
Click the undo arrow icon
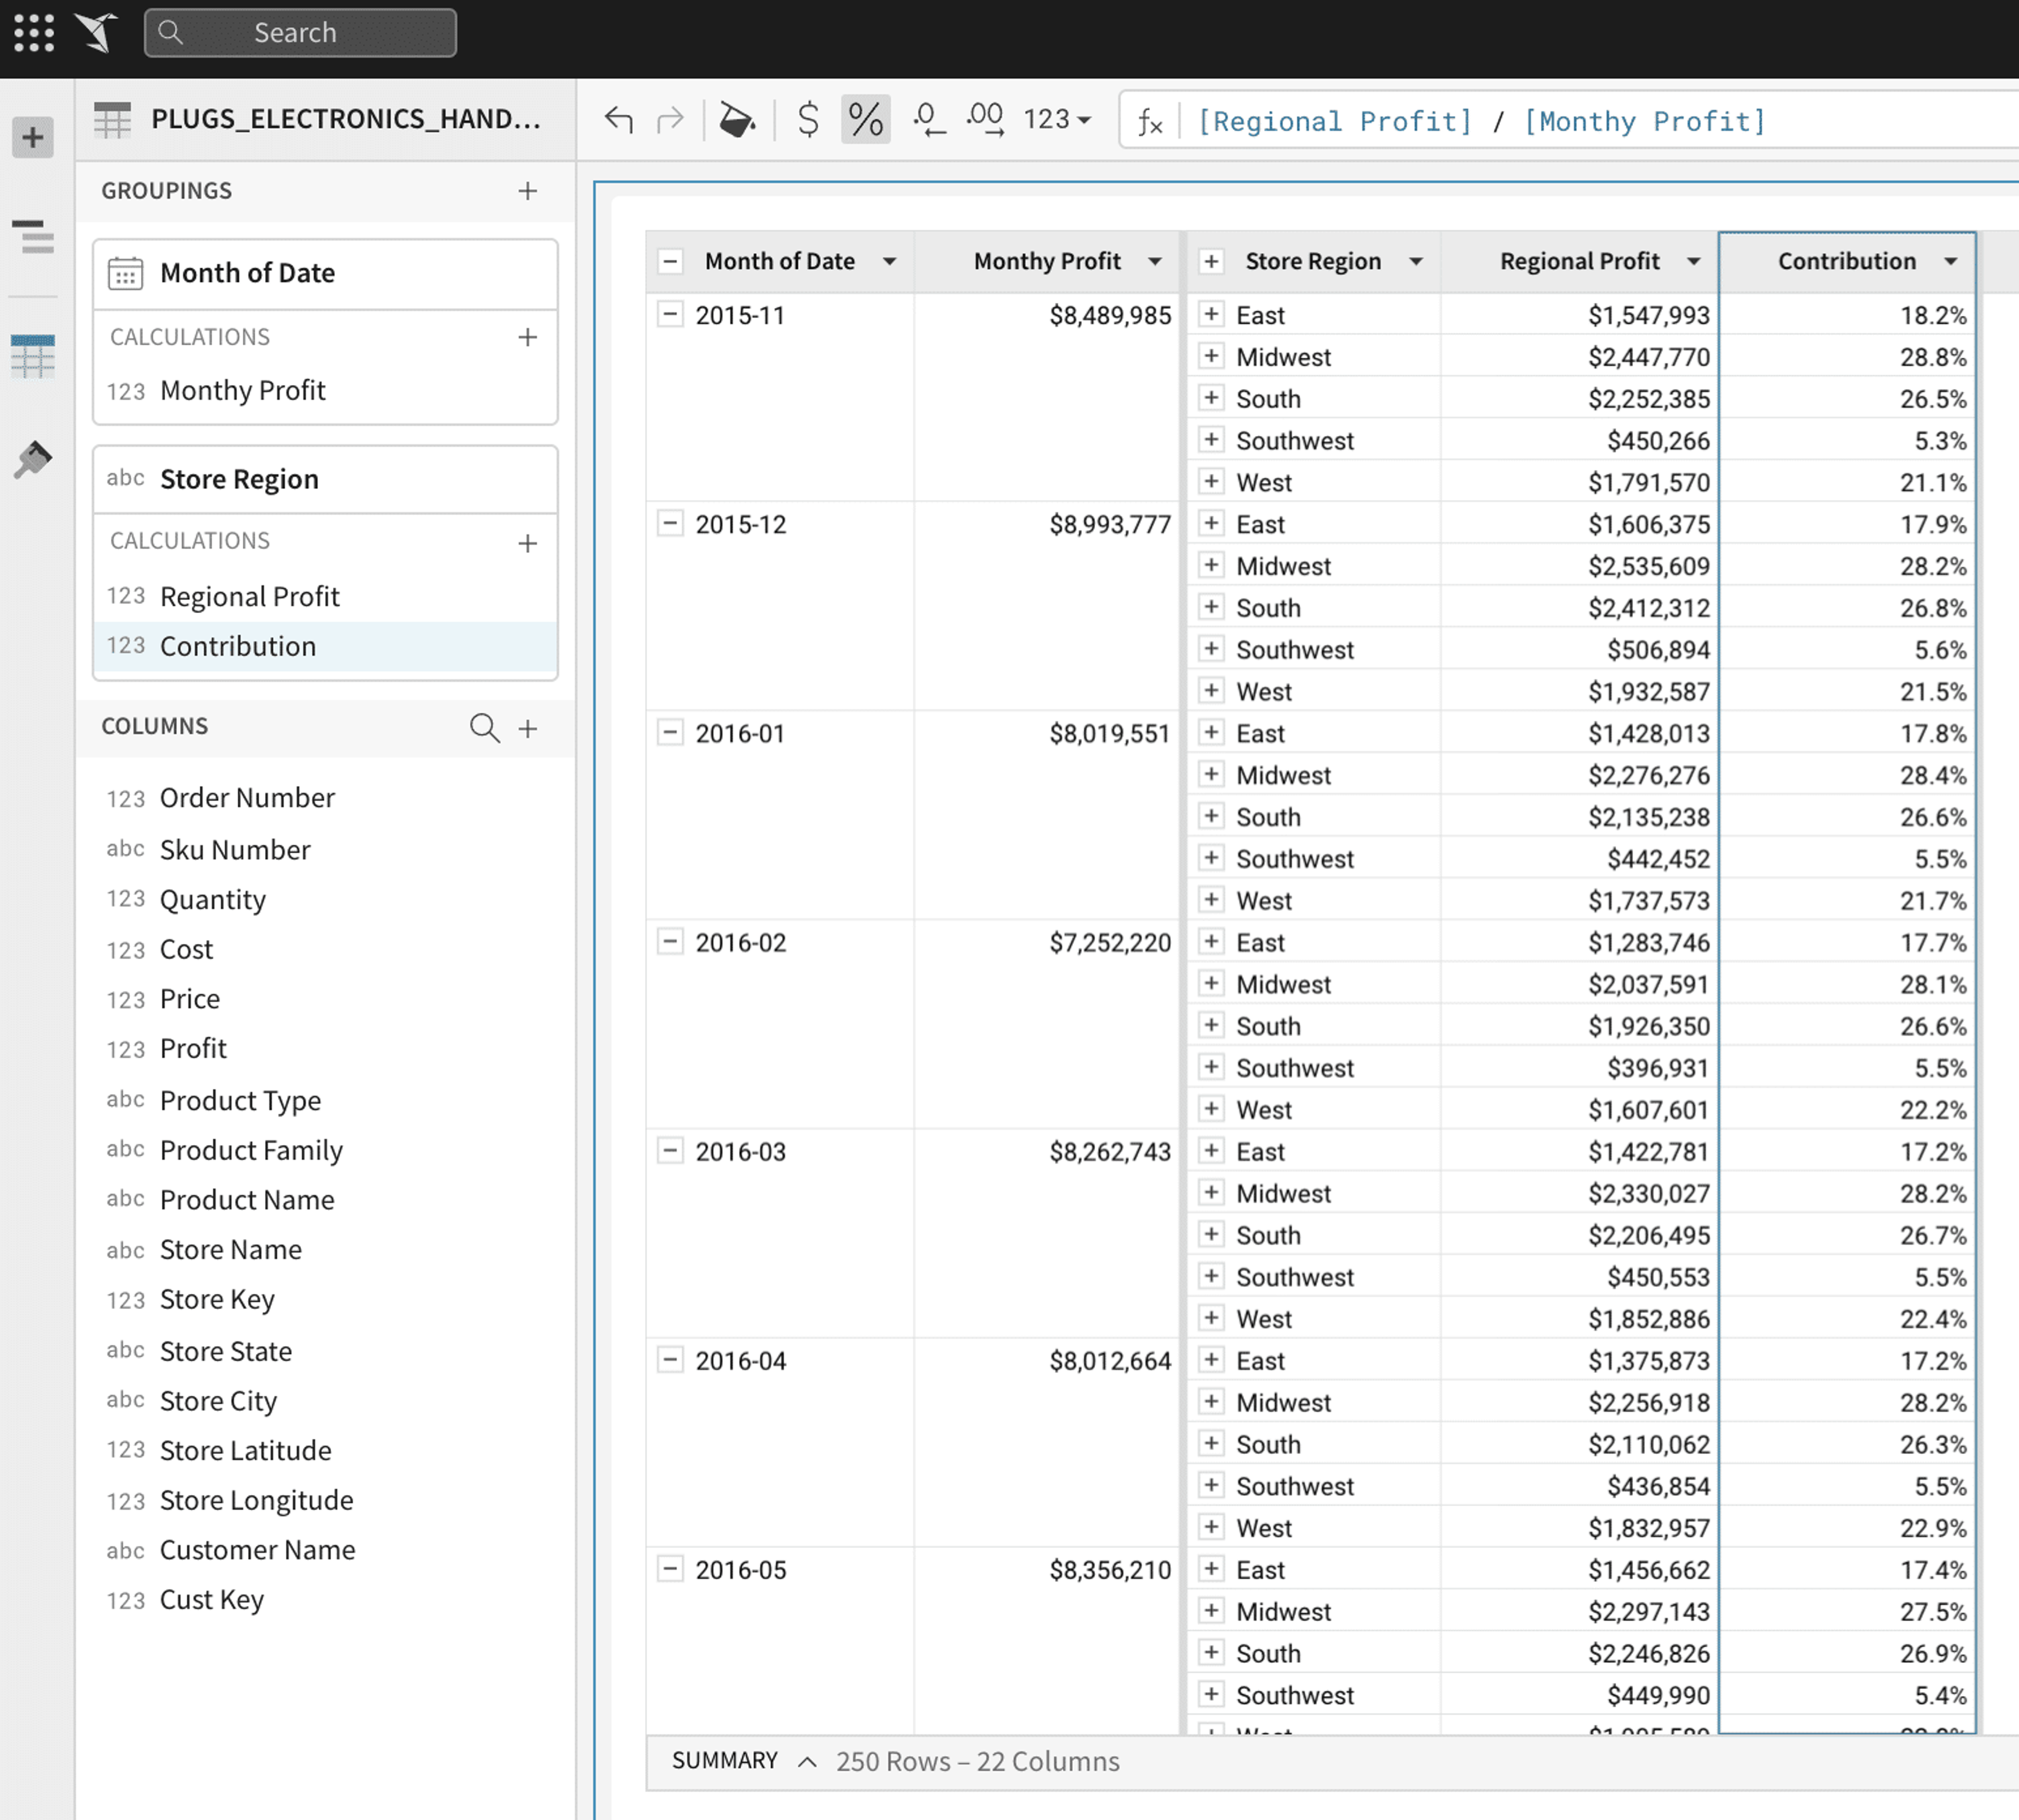(x=619, y=120)
